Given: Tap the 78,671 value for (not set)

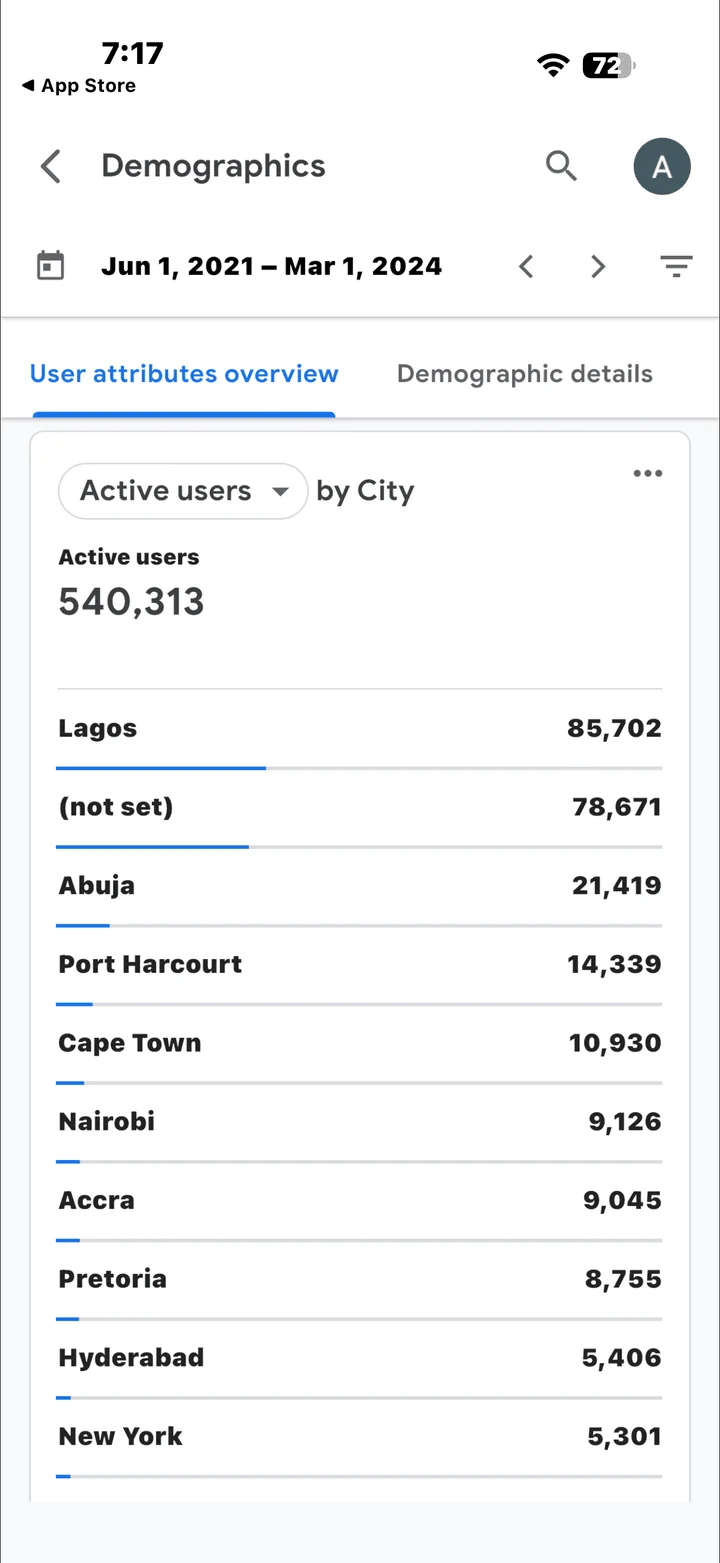Looking at the screenshot, I should [x=617, y=808].
